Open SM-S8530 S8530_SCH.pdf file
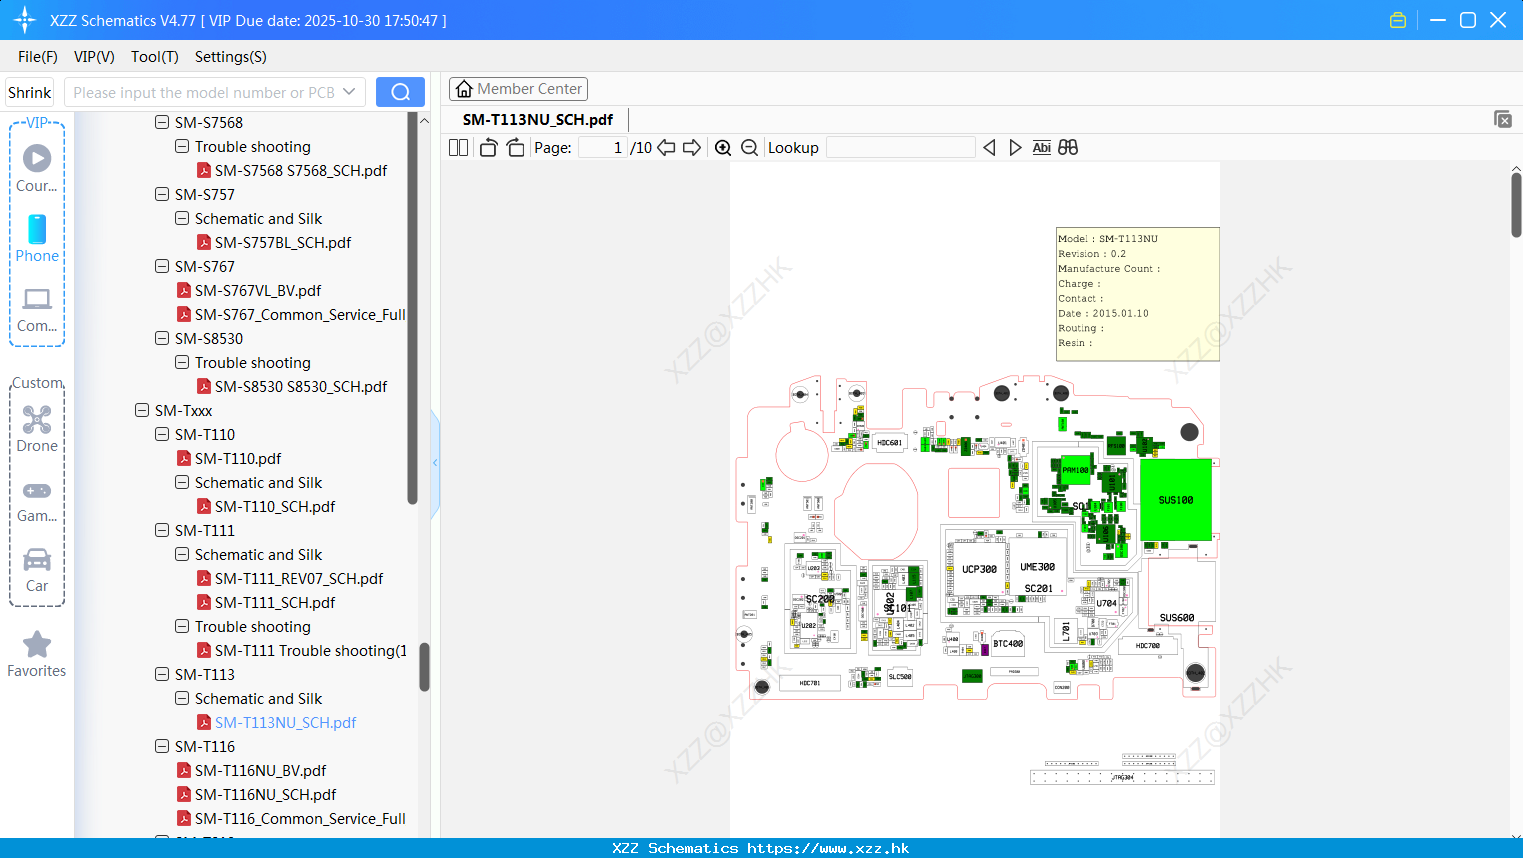 (301, 386)
